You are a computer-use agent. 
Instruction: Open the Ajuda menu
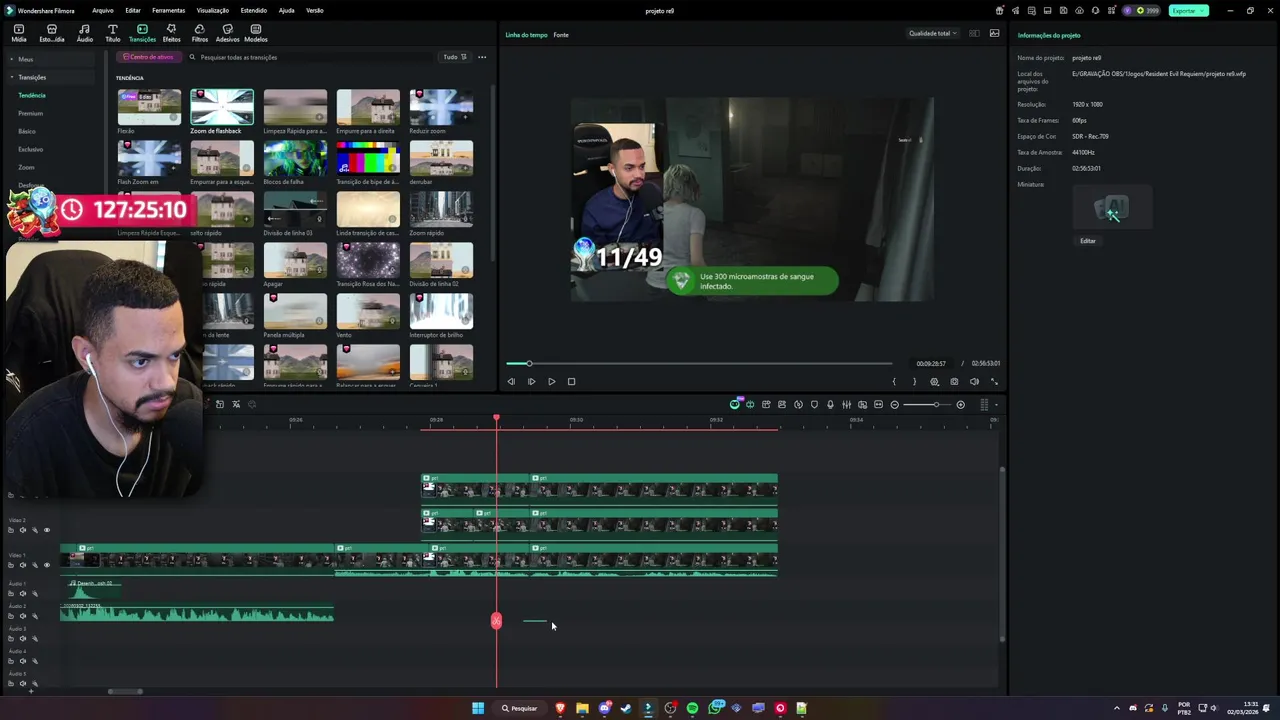(286, 10)
